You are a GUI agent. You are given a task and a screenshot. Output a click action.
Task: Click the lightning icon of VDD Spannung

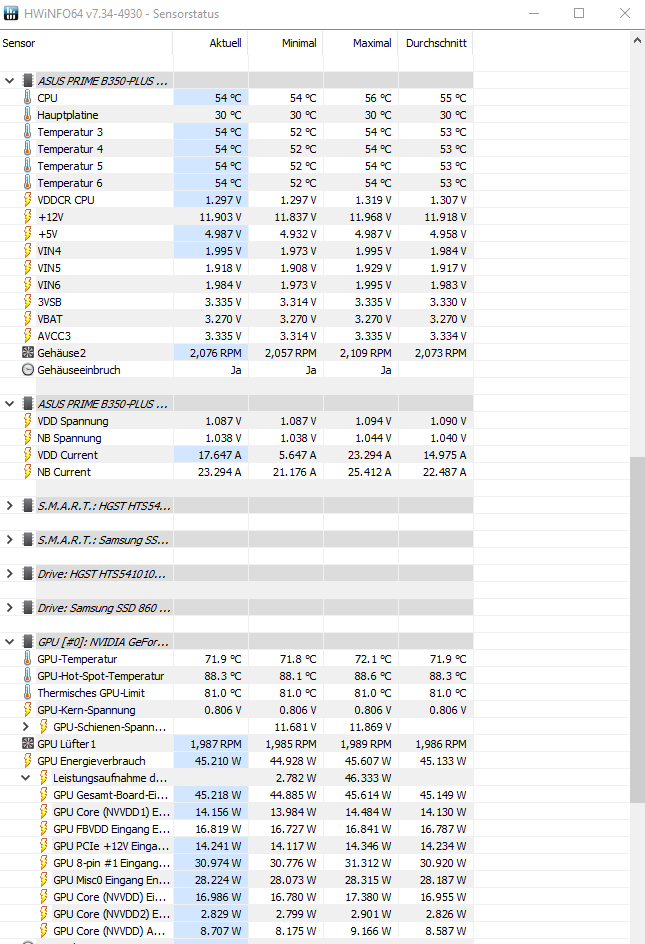click(27, 421)
